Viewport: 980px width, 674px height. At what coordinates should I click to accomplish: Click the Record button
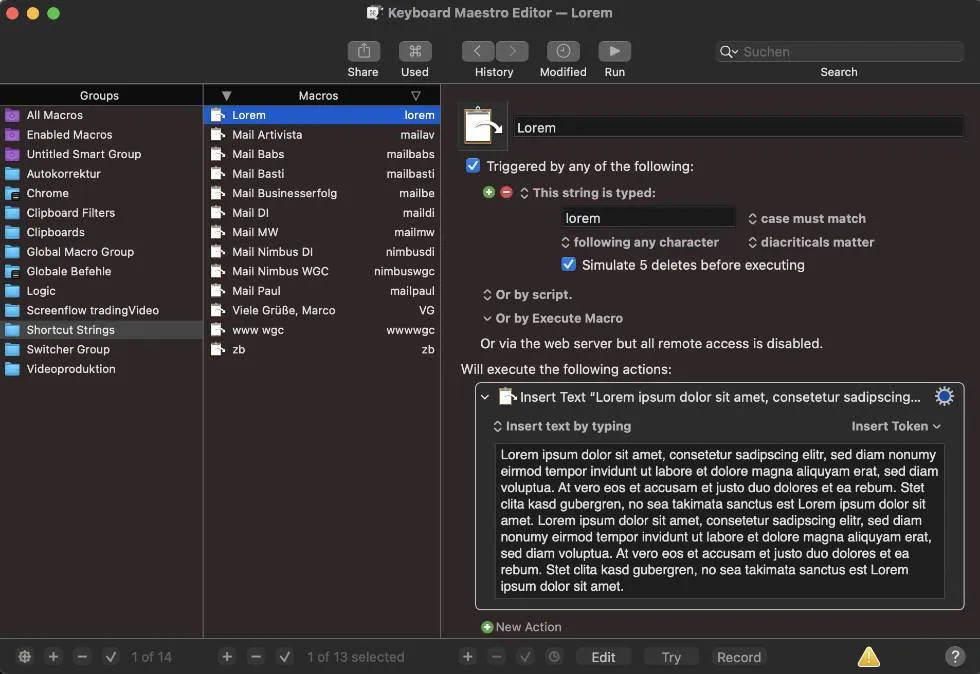739,657
